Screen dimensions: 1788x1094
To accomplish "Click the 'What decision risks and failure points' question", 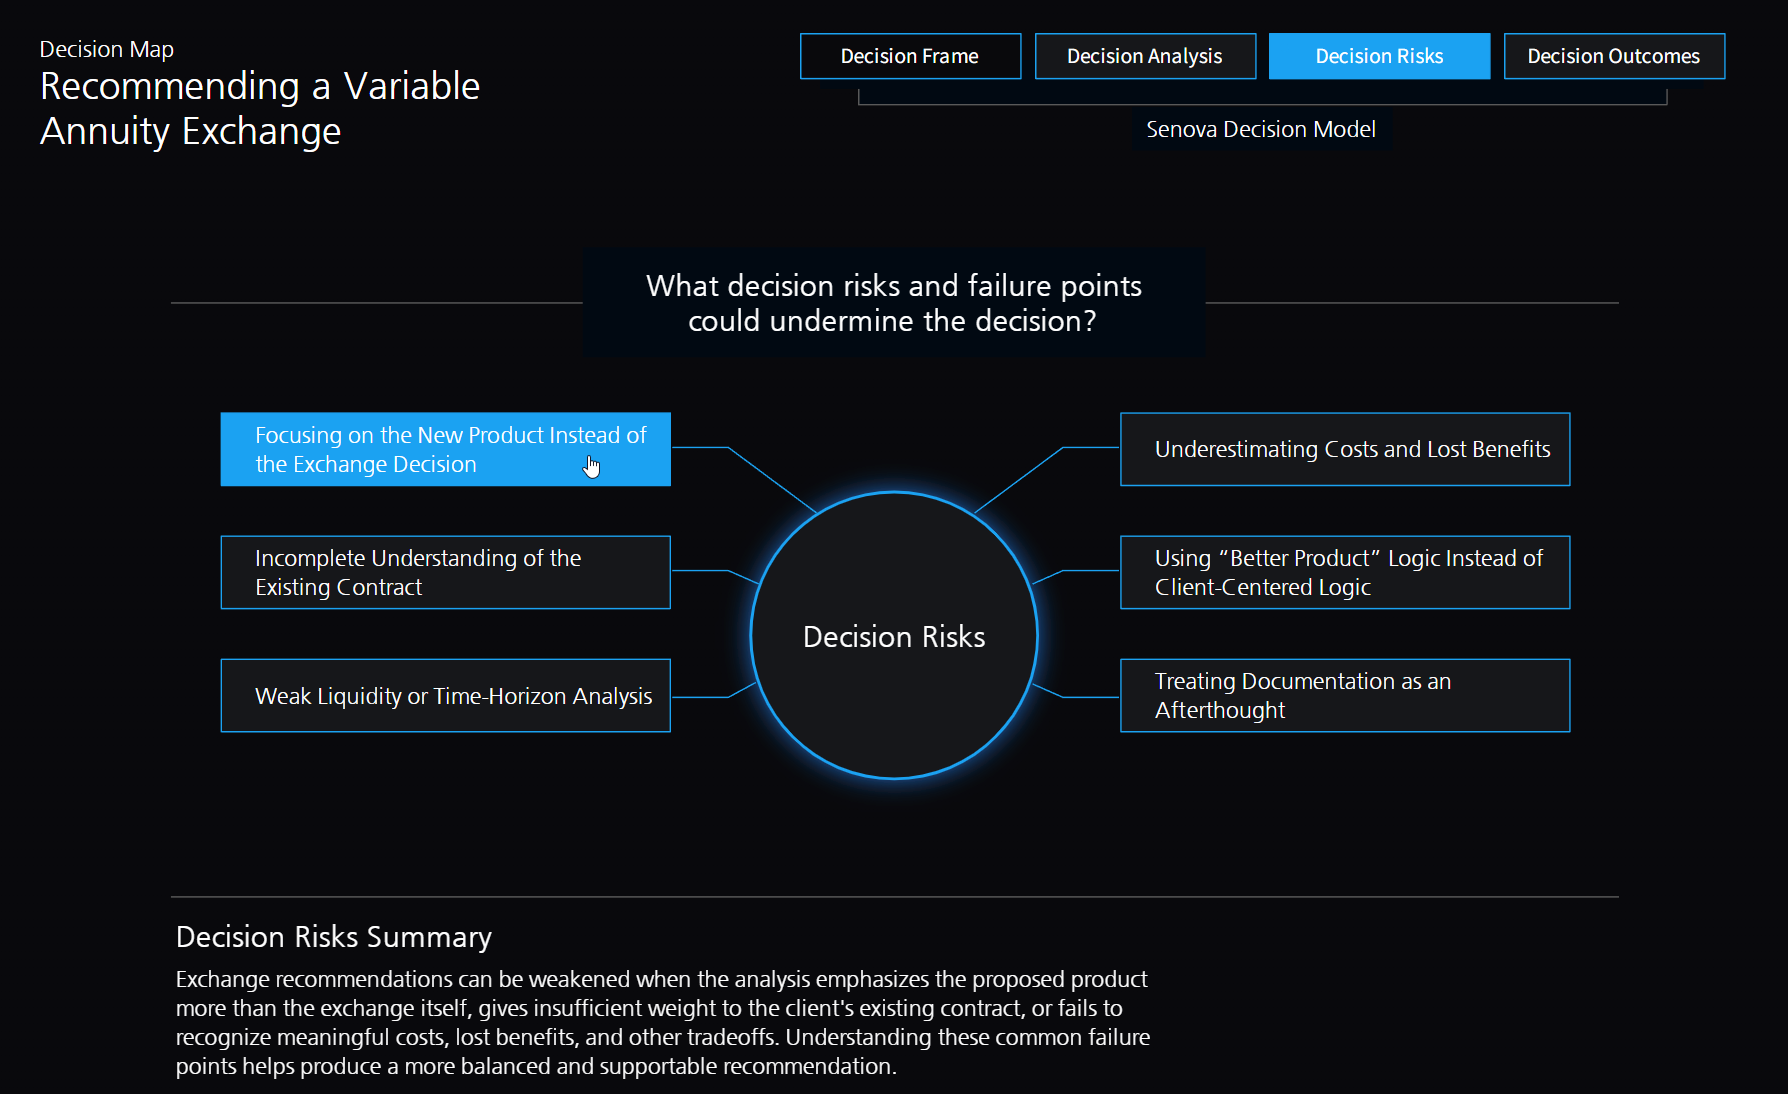I will [x=894, y=303].
